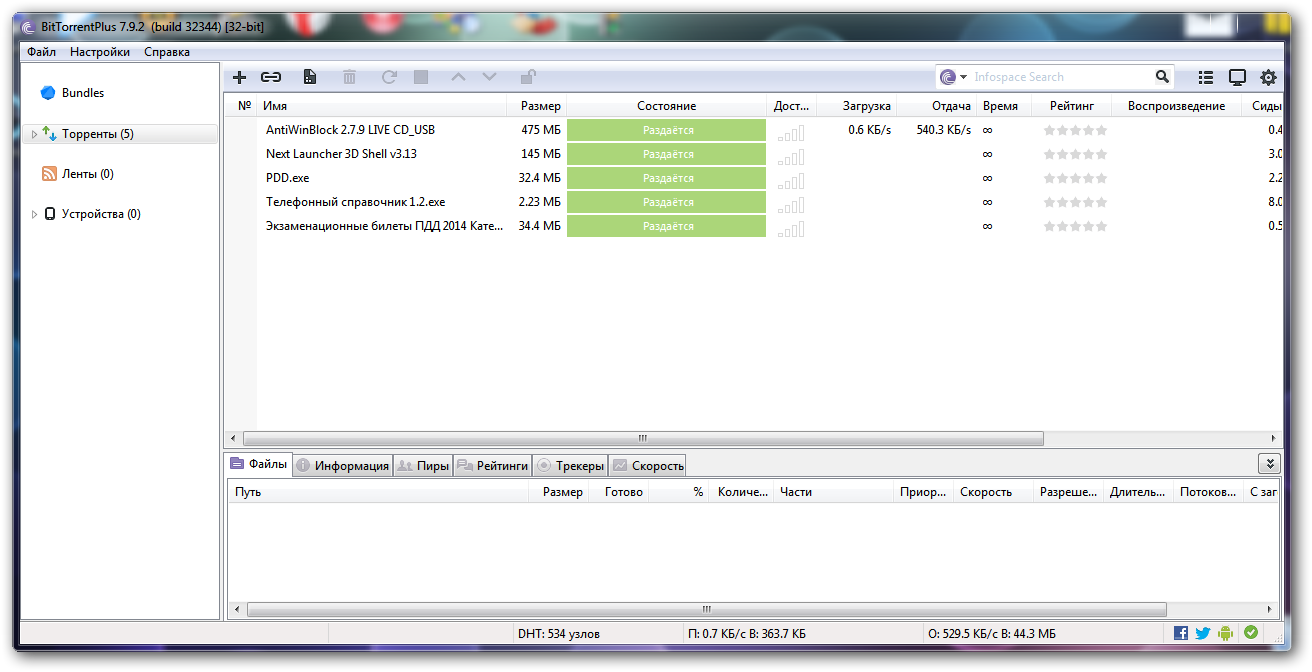This screenshot has height=672, width=1312.
Task: Open the Настройки menu
Action: [99, 52]
